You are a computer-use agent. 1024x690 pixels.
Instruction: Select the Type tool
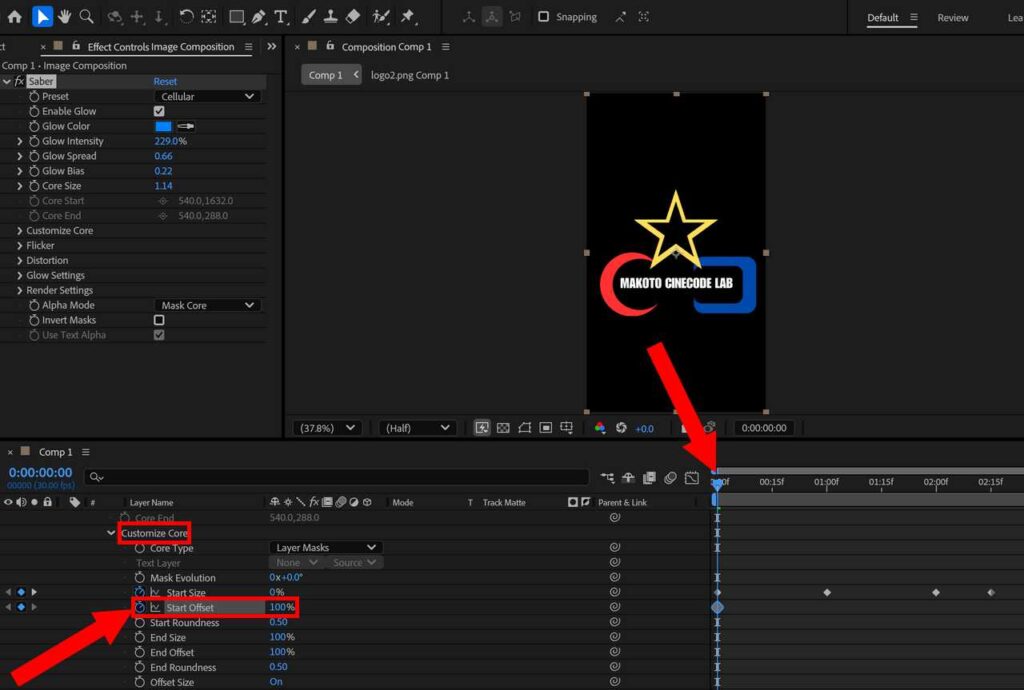coord(281,17)
